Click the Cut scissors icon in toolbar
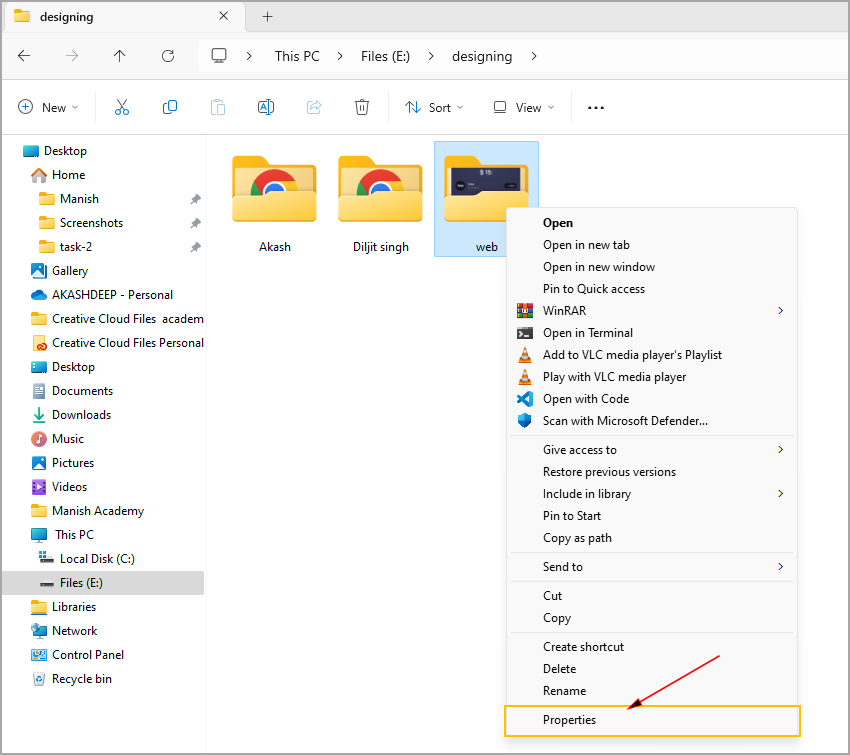Screen dimensions: 850x755 pyautogui.click(x=122, y=108)
